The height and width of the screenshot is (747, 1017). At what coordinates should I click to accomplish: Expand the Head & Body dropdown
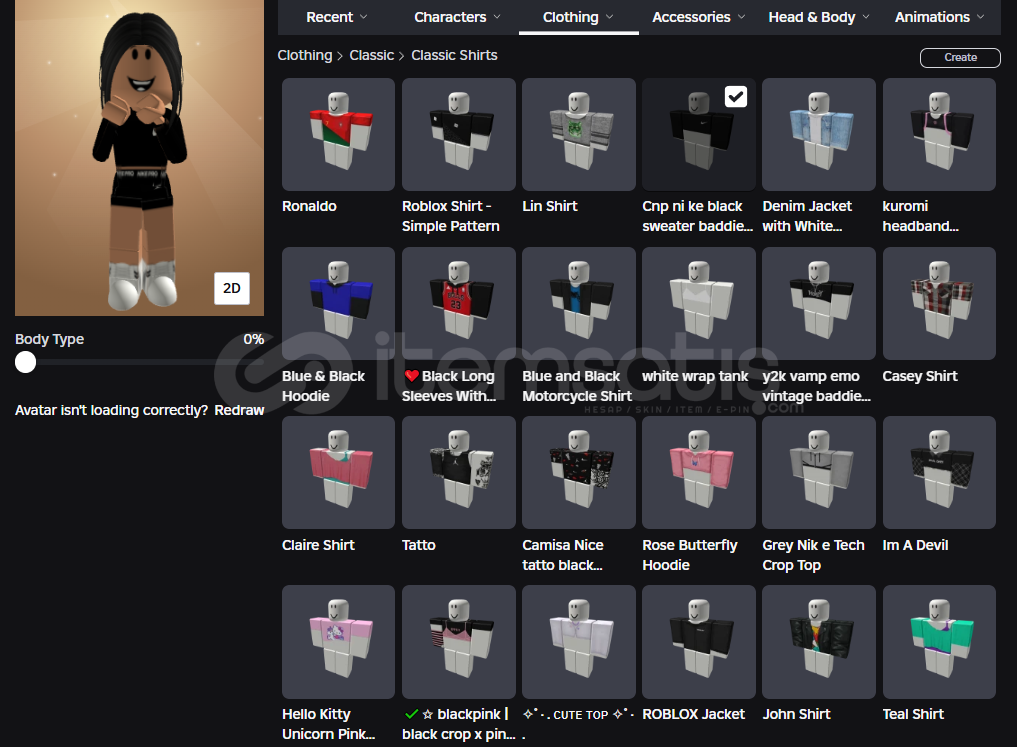point(819,18)
